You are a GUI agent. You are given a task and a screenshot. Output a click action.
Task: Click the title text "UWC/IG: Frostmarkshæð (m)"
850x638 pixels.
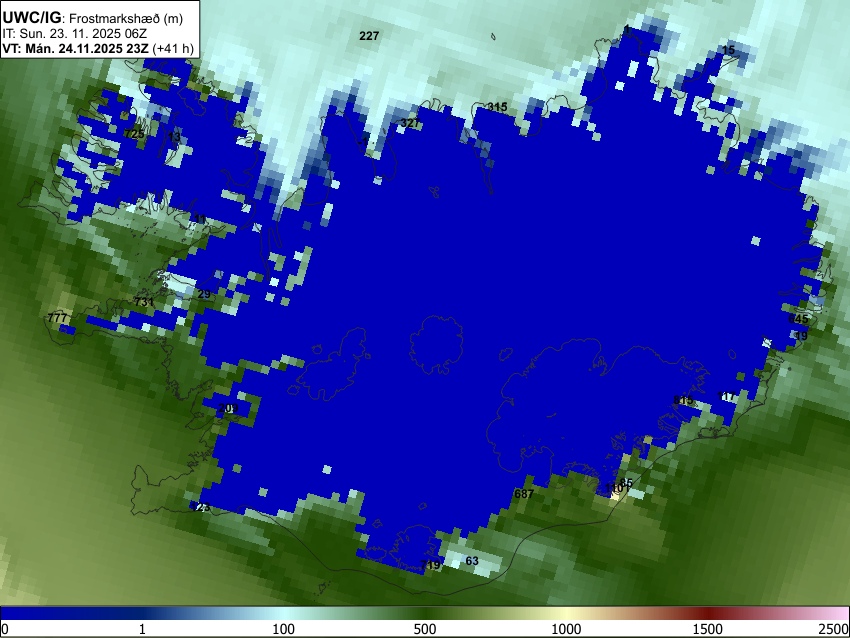pos(93,18)
